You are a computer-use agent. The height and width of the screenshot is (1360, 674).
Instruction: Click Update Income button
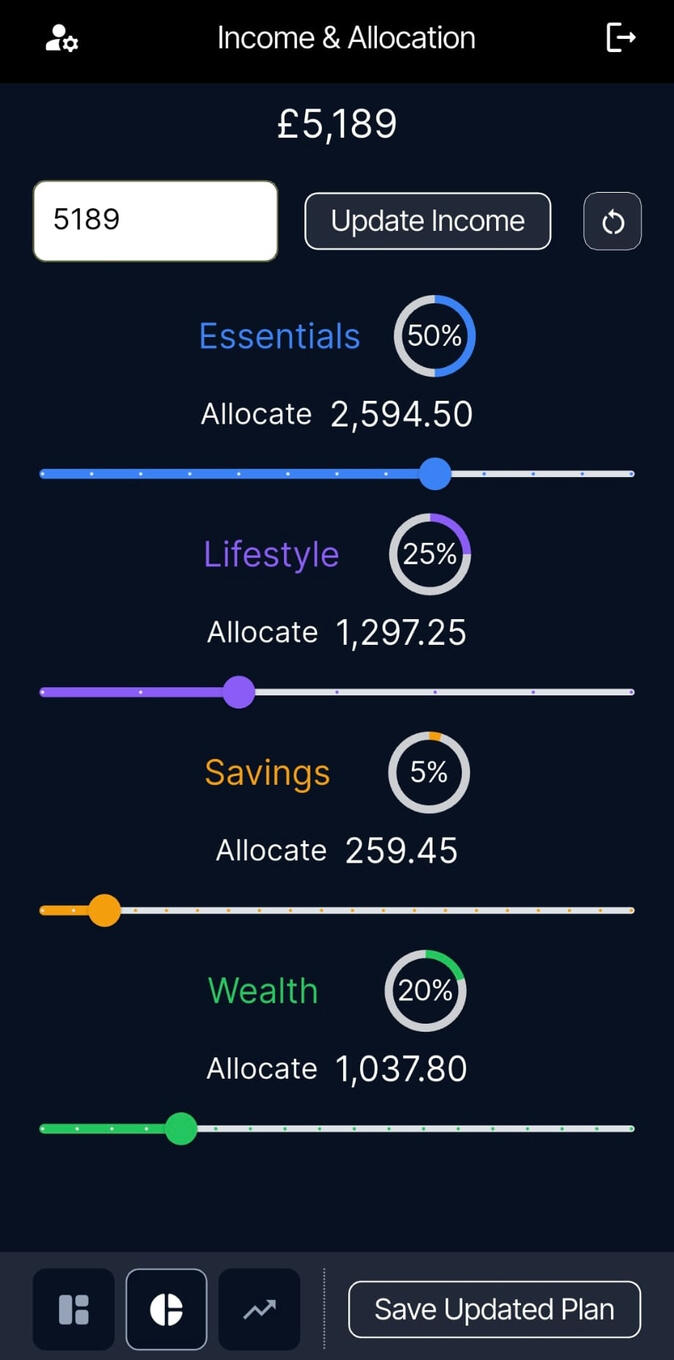pos(428,221)
